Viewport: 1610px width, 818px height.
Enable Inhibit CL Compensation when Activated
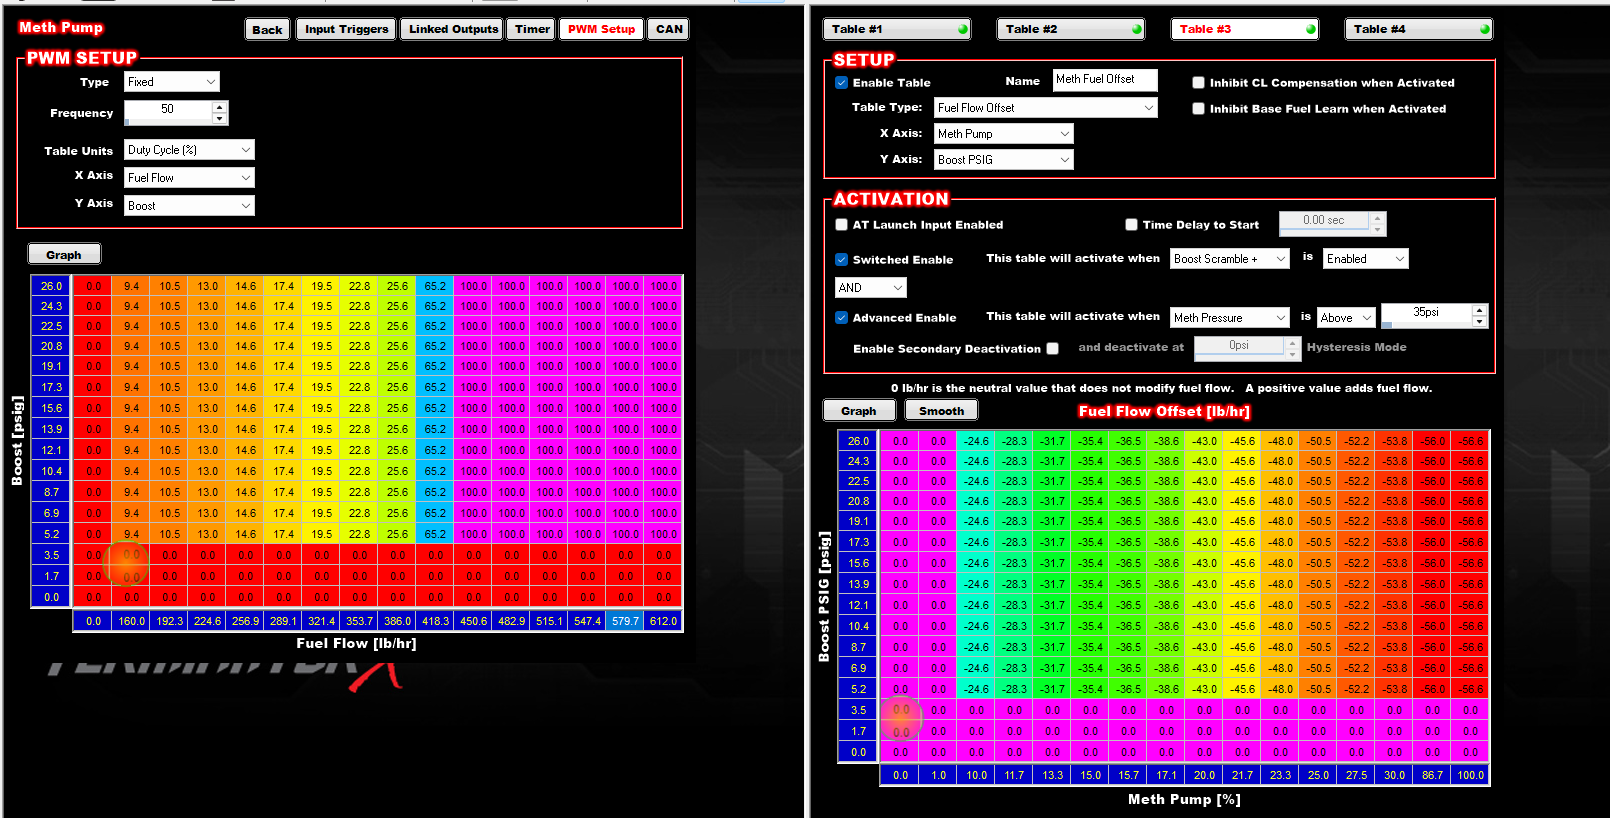[1198, 83]
